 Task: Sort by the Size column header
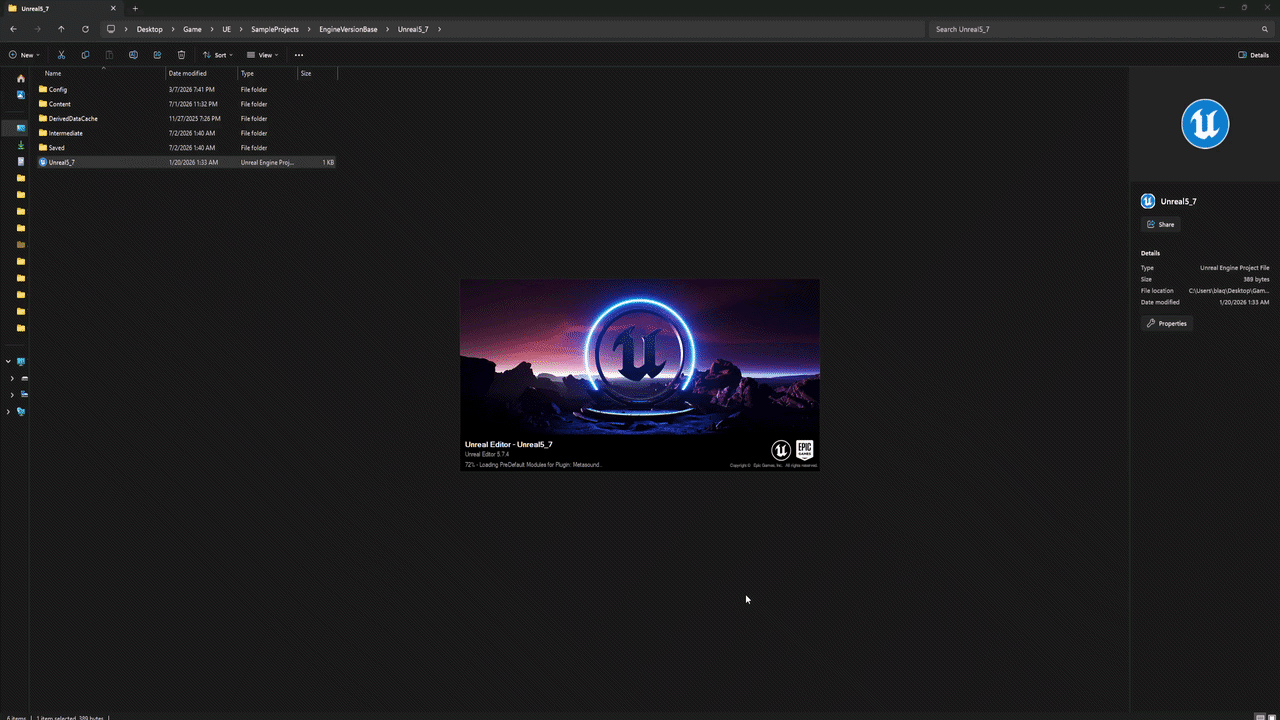(x=317, y=73)
